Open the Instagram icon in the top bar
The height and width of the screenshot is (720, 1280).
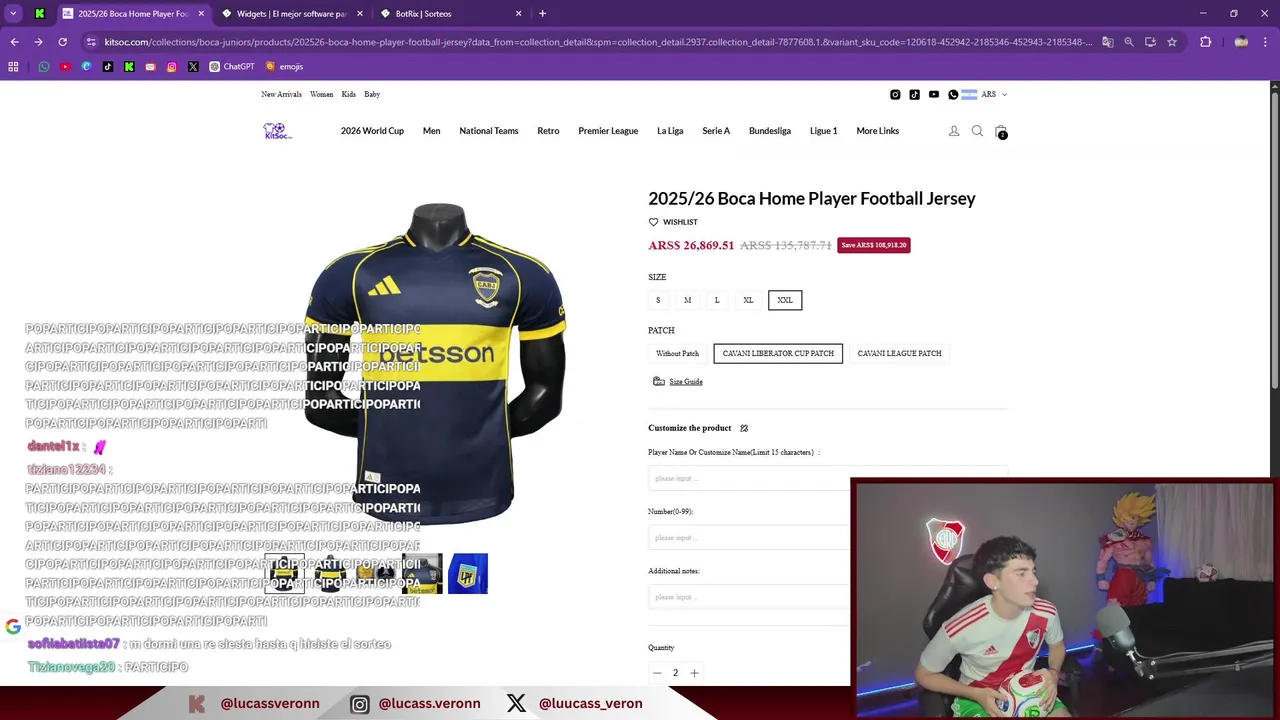[x=895, y=94]
